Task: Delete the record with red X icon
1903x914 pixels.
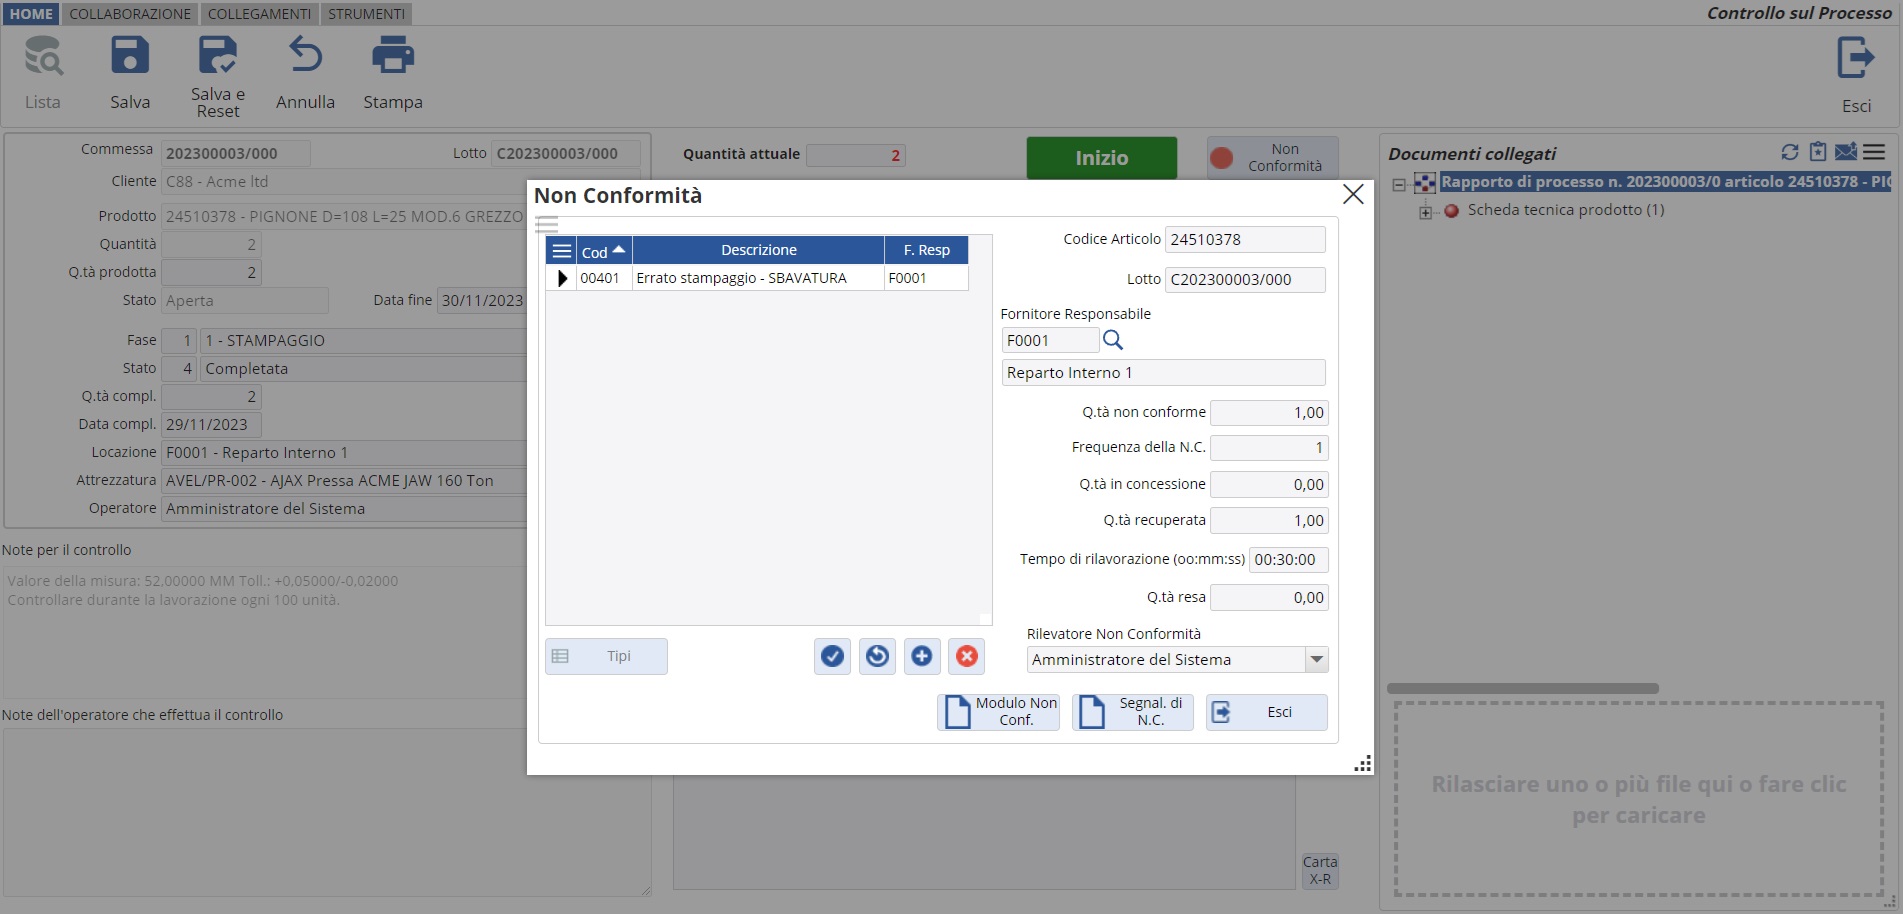Action: (966, 656)
